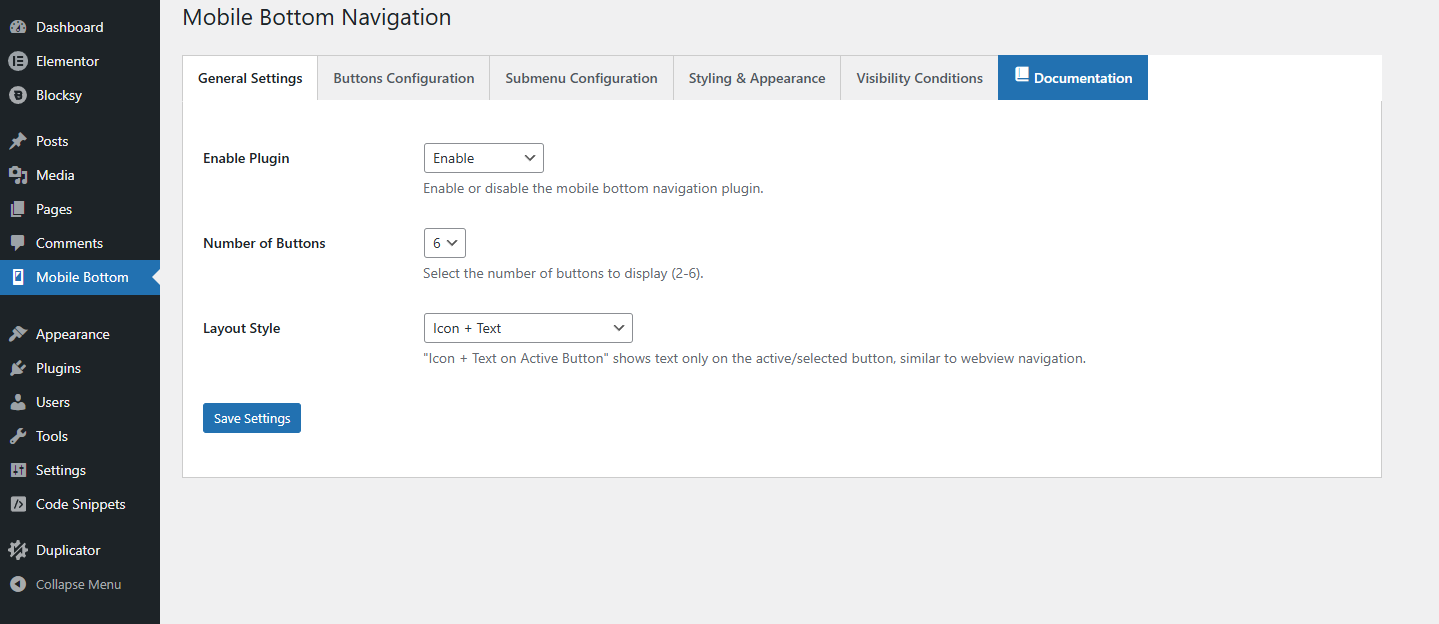Click the Save Settings button

[252, 418]
